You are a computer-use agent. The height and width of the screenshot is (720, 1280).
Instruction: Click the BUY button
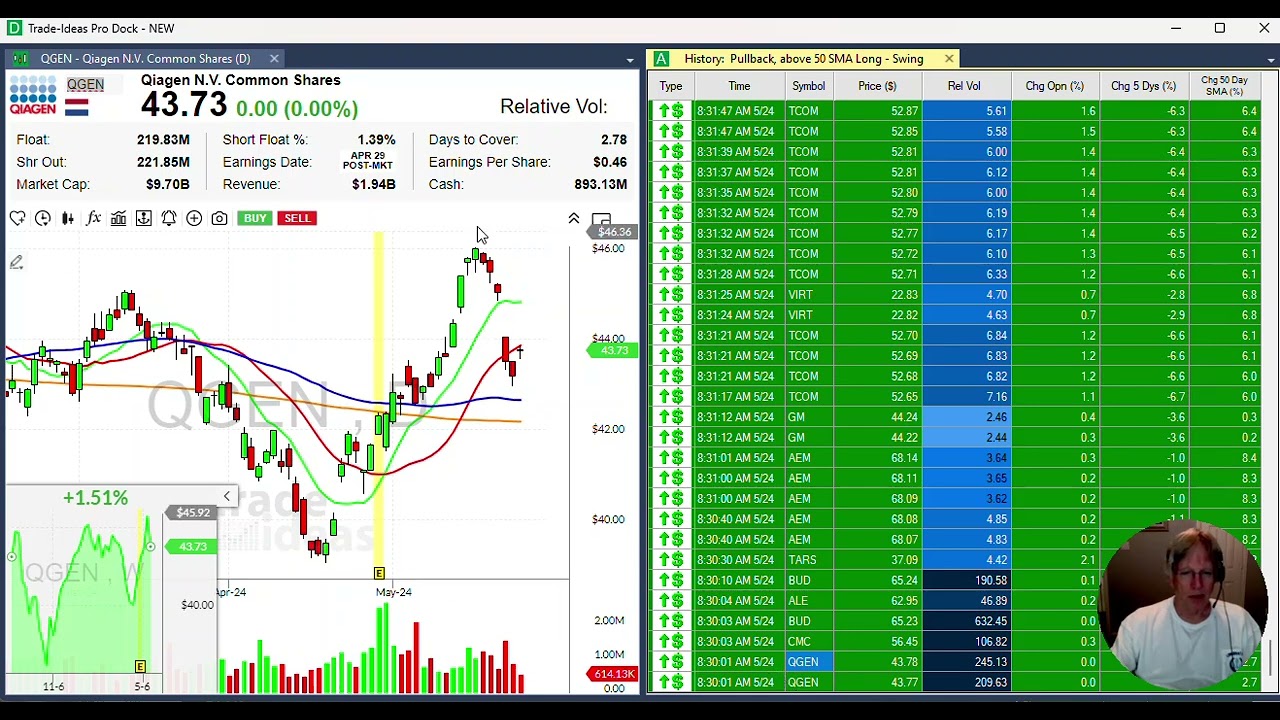[255, 218]
